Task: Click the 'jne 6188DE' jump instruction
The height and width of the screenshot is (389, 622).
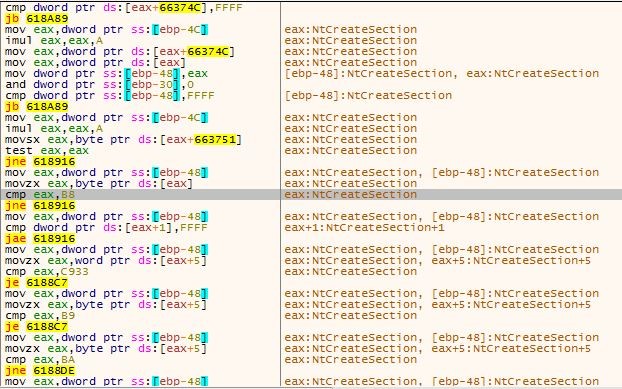Action: click(40, 371)
